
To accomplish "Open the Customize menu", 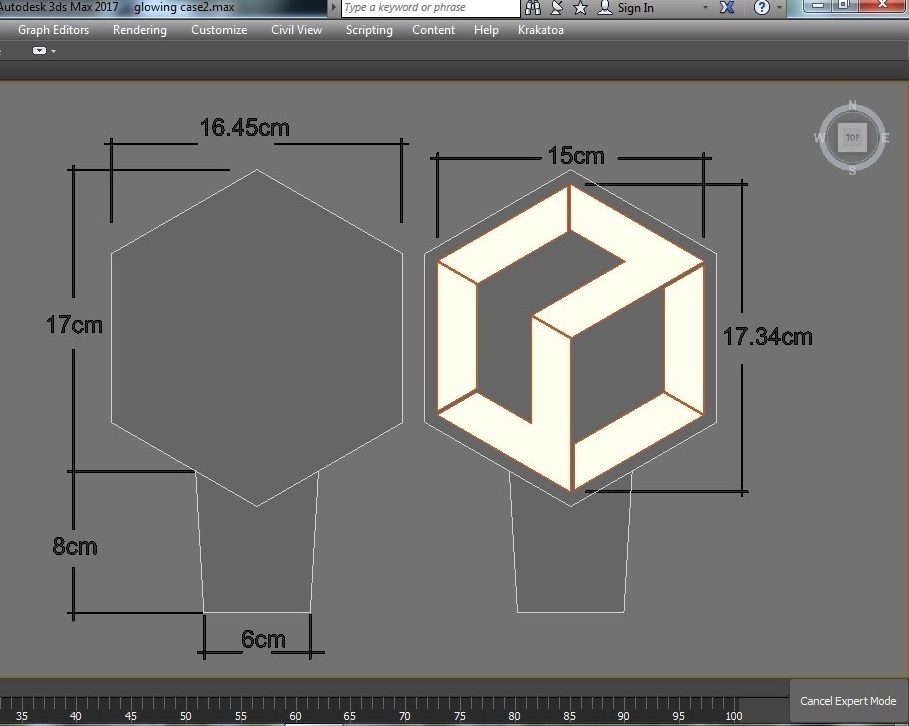I will (219, 30).
